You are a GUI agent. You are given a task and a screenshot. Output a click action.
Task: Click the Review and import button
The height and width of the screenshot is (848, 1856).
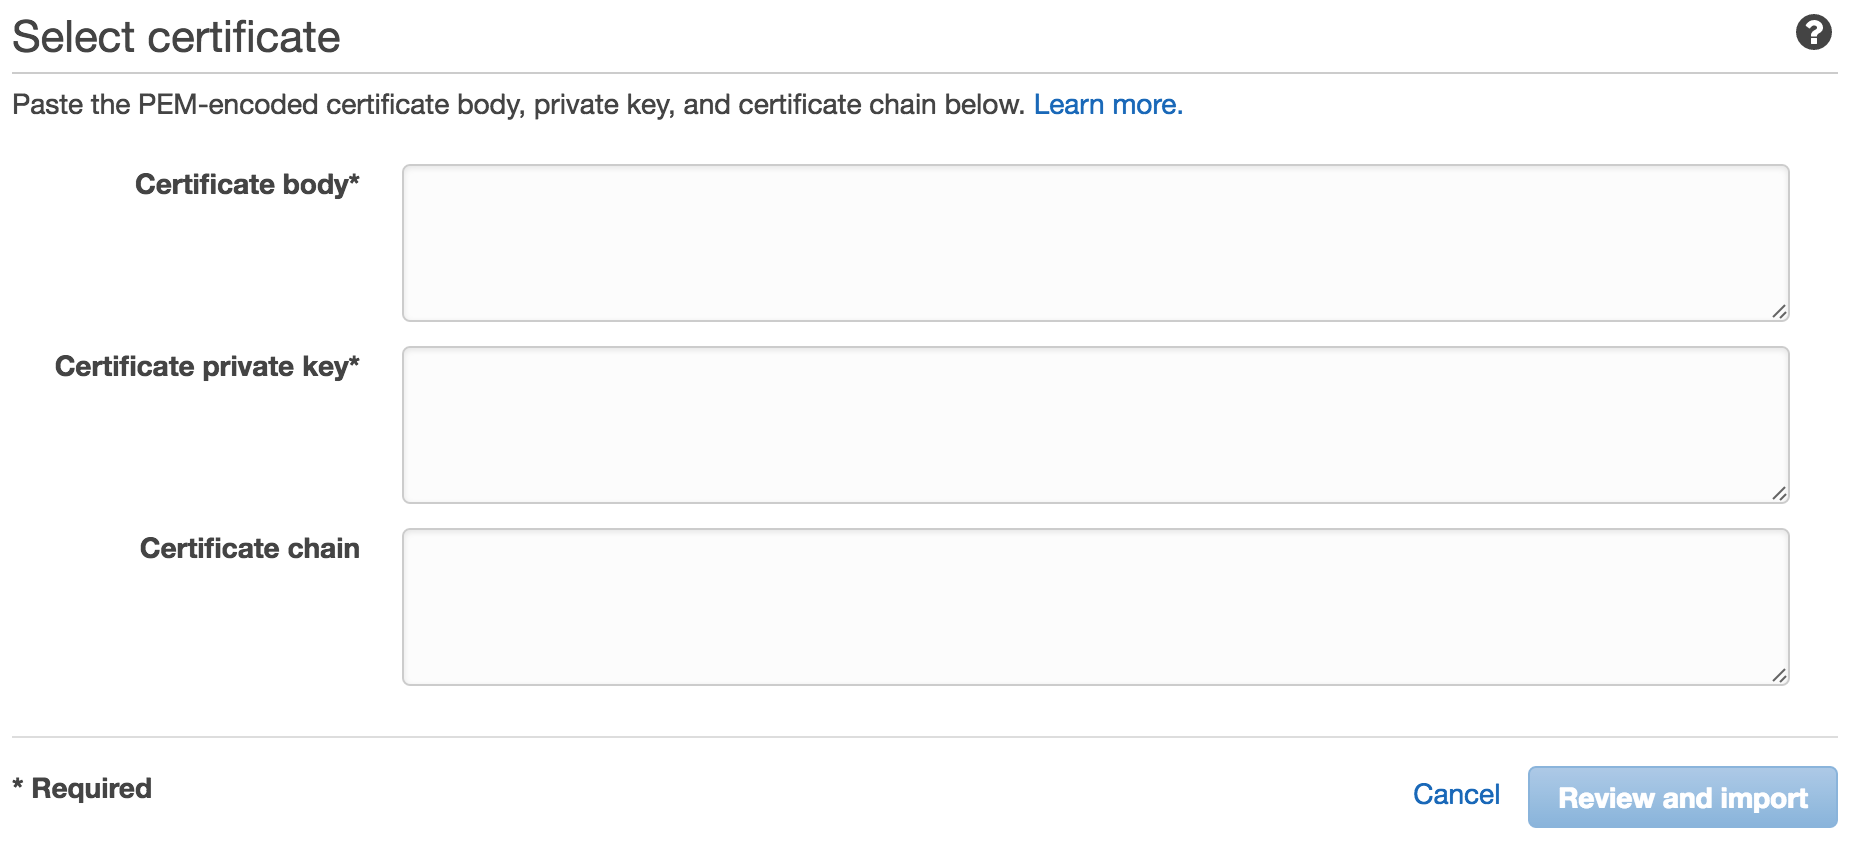tap(1682, 797)
